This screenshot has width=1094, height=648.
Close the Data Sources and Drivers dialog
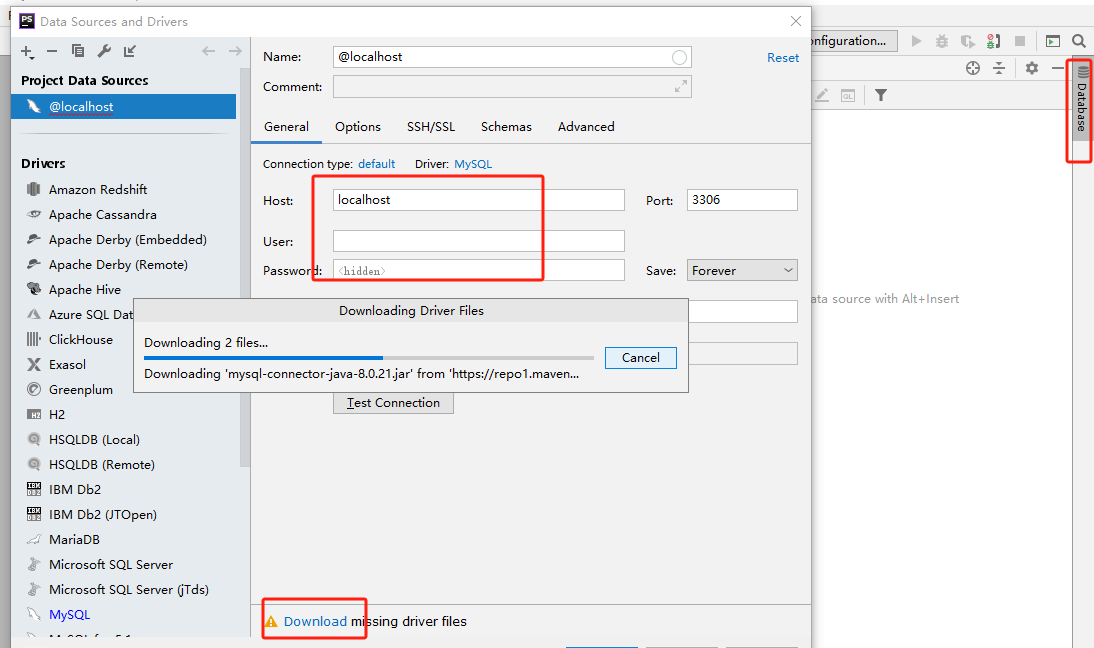pyautogui.click(x=795, y=22)
